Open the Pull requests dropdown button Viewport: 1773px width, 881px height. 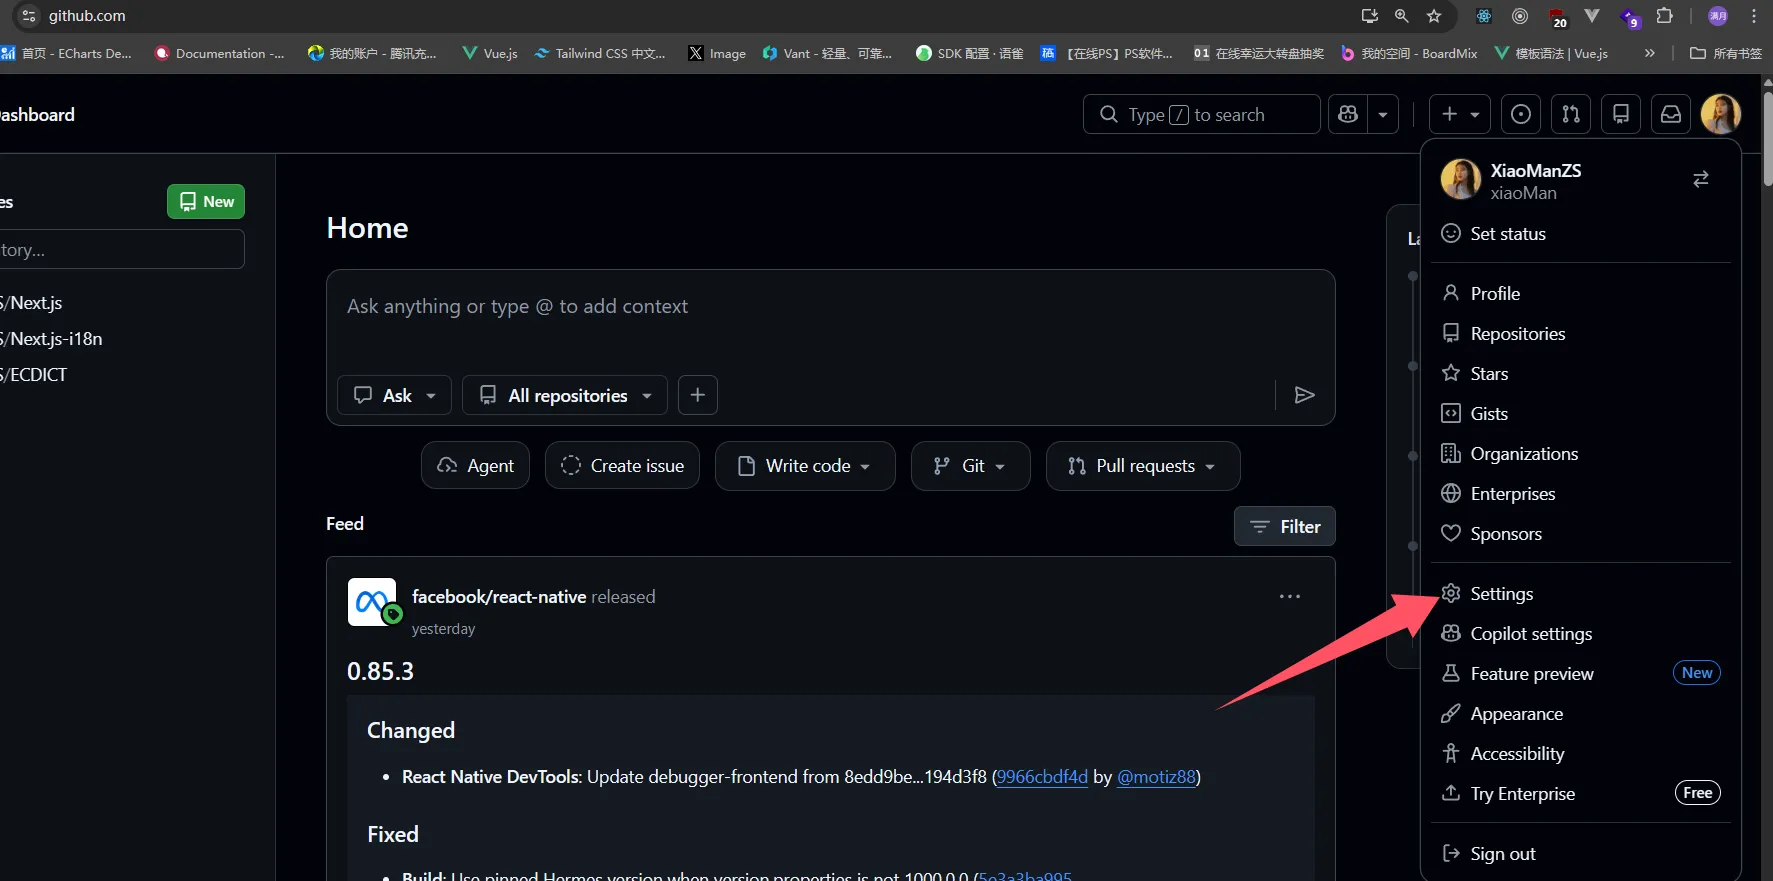coord(1143,466)
